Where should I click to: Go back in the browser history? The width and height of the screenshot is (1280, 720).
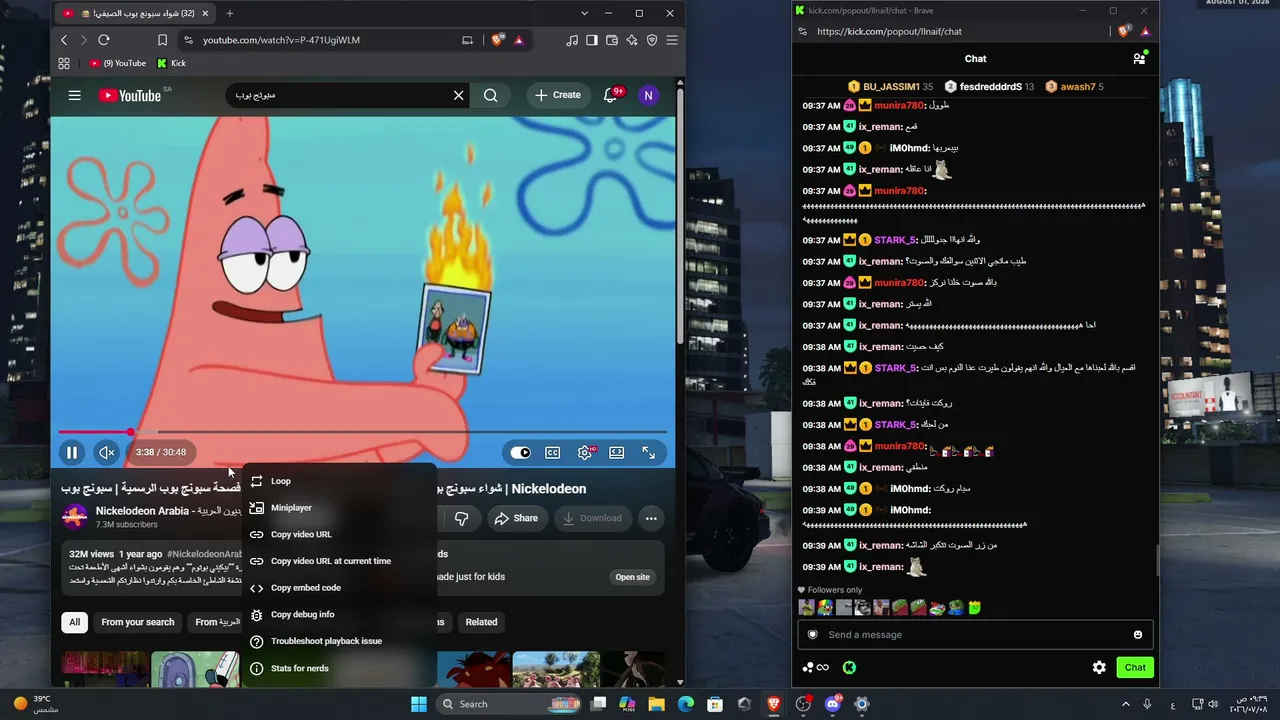pyautogui.click(x=64, y=40)
